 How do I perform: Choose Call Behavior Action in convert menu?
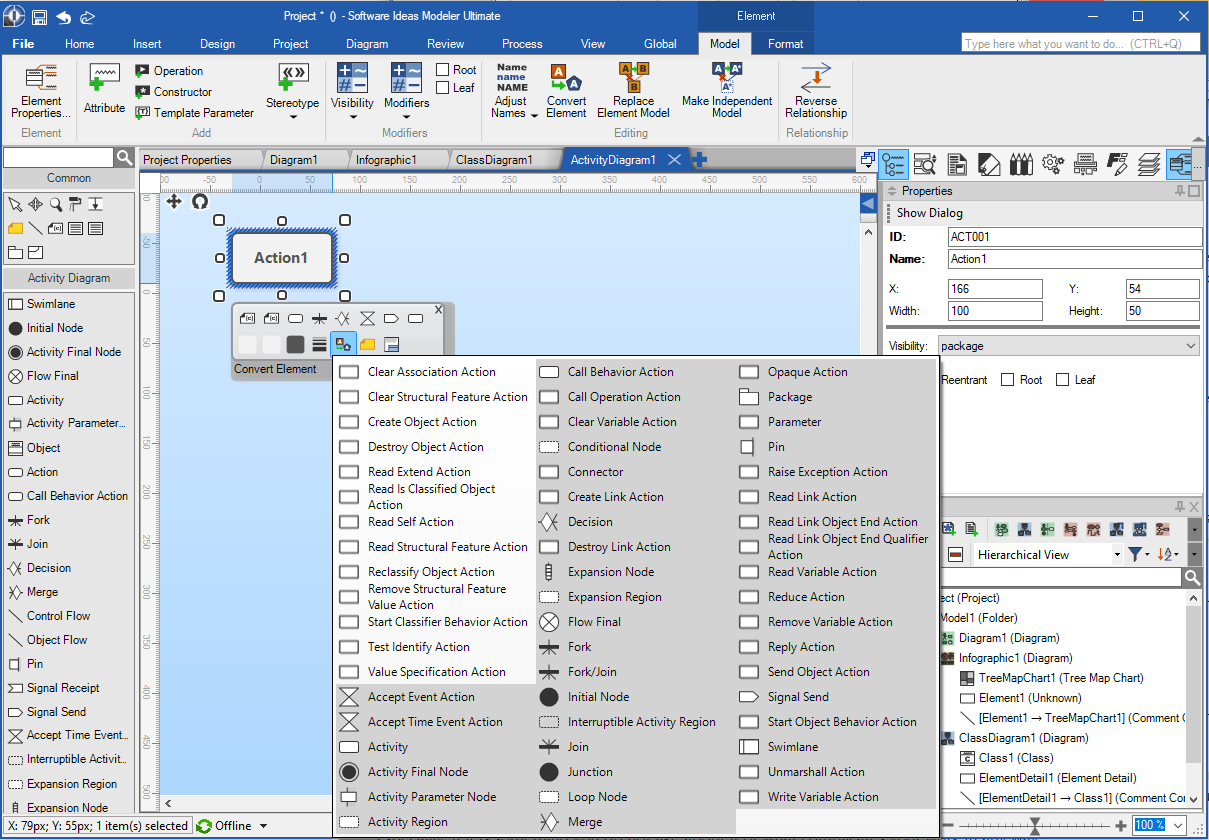[x=636, y=372]
